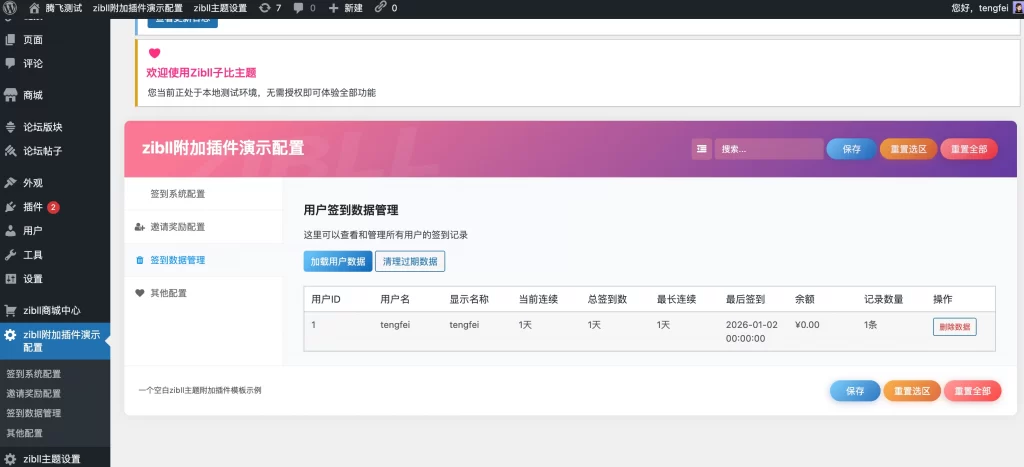The image size is (1024, 467).
Task: Open 其他配置 in sidebar submenu
Action: 24,433
